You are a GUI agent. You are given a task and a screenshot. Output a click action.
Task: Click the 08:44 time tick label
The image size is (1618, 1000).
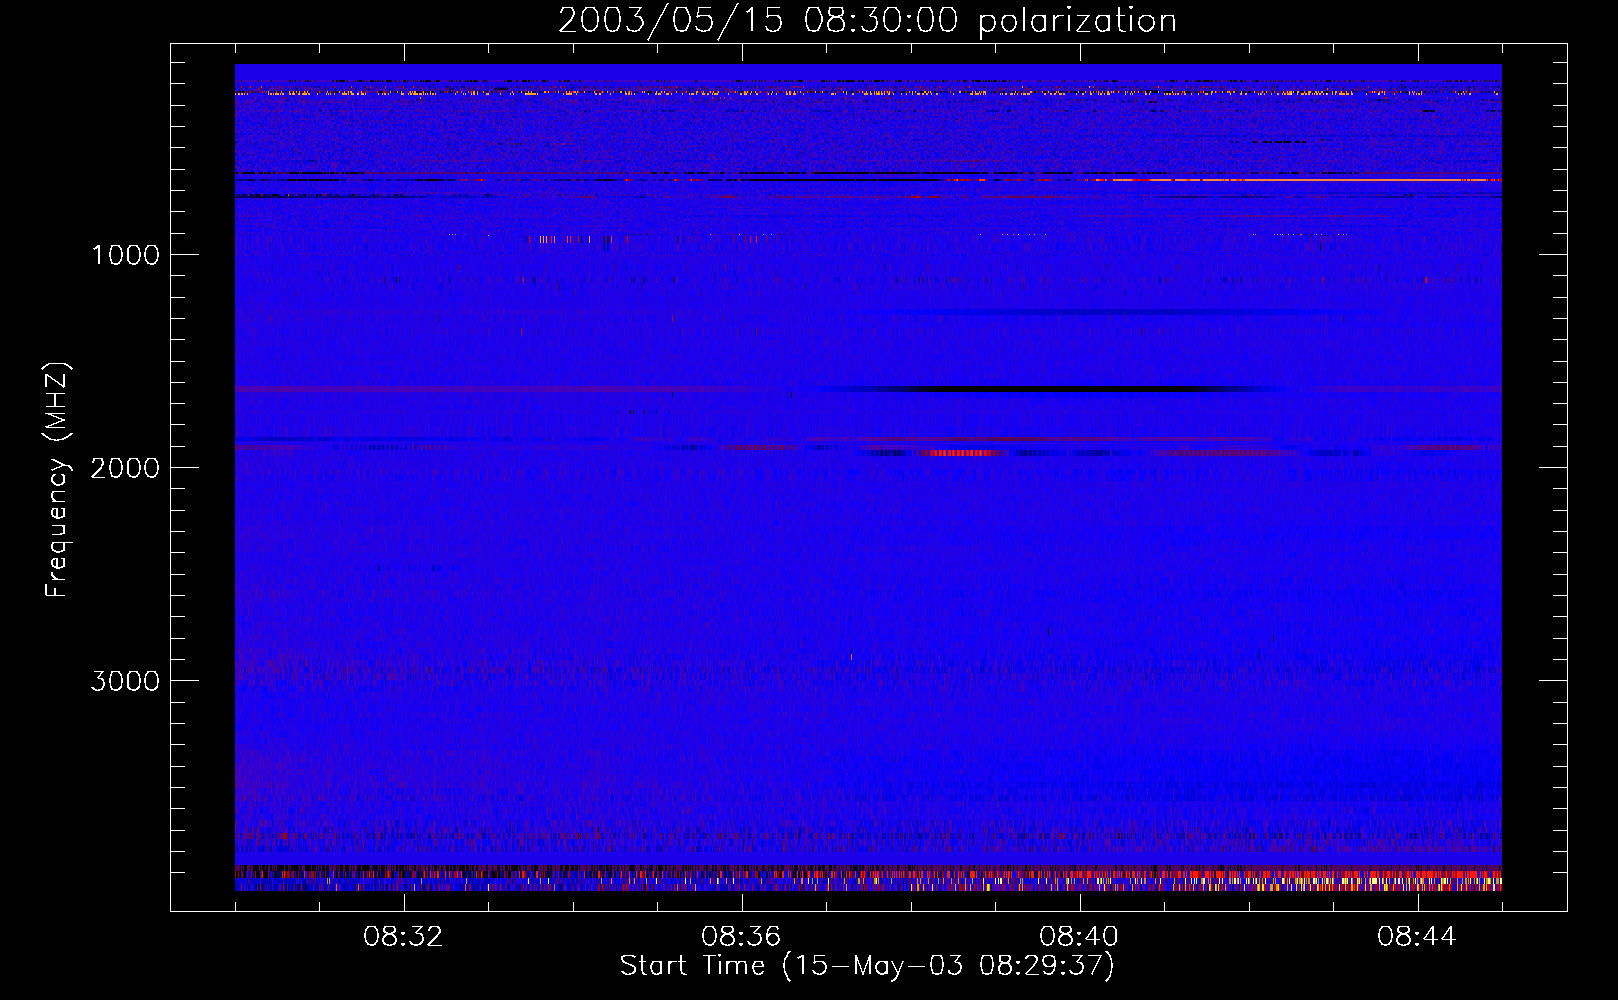pyautogui.click(x=1418, y=937)
